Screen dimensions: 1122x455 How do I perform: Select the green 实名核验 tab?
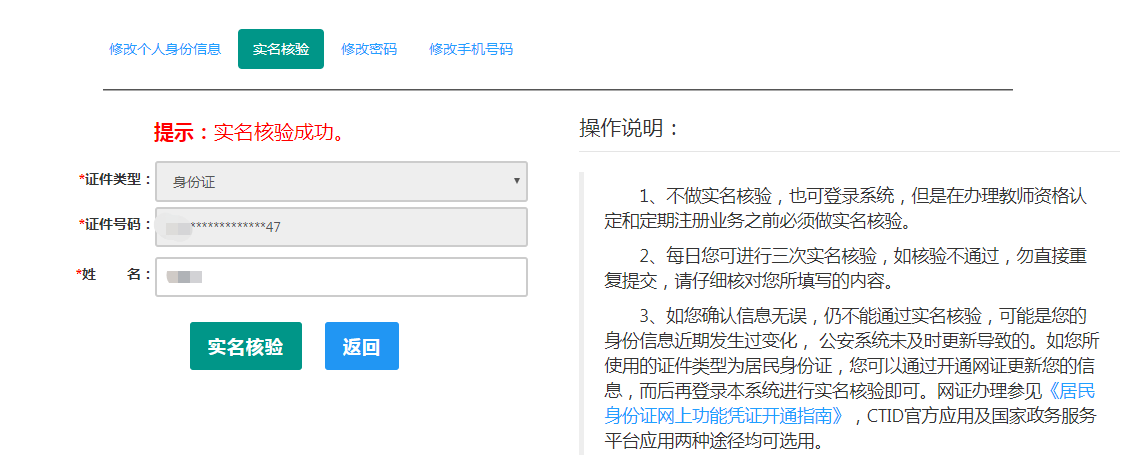(281, 49)
